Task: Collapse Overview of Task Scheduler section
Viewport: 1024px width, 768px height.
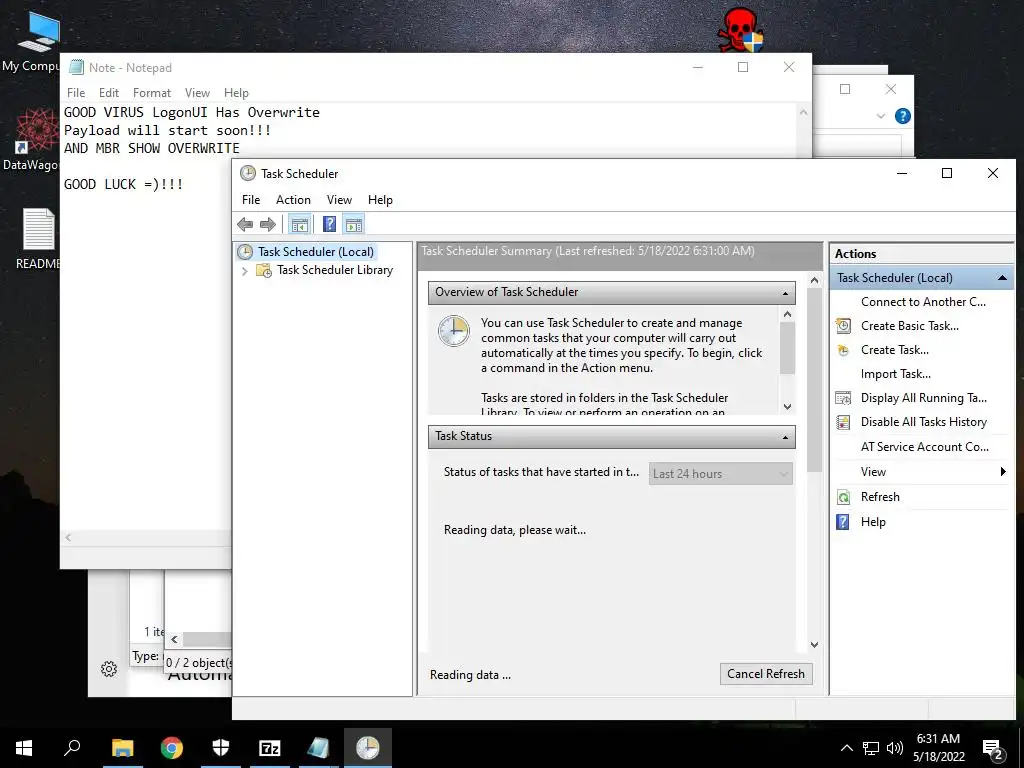Action: coord(785,293)
